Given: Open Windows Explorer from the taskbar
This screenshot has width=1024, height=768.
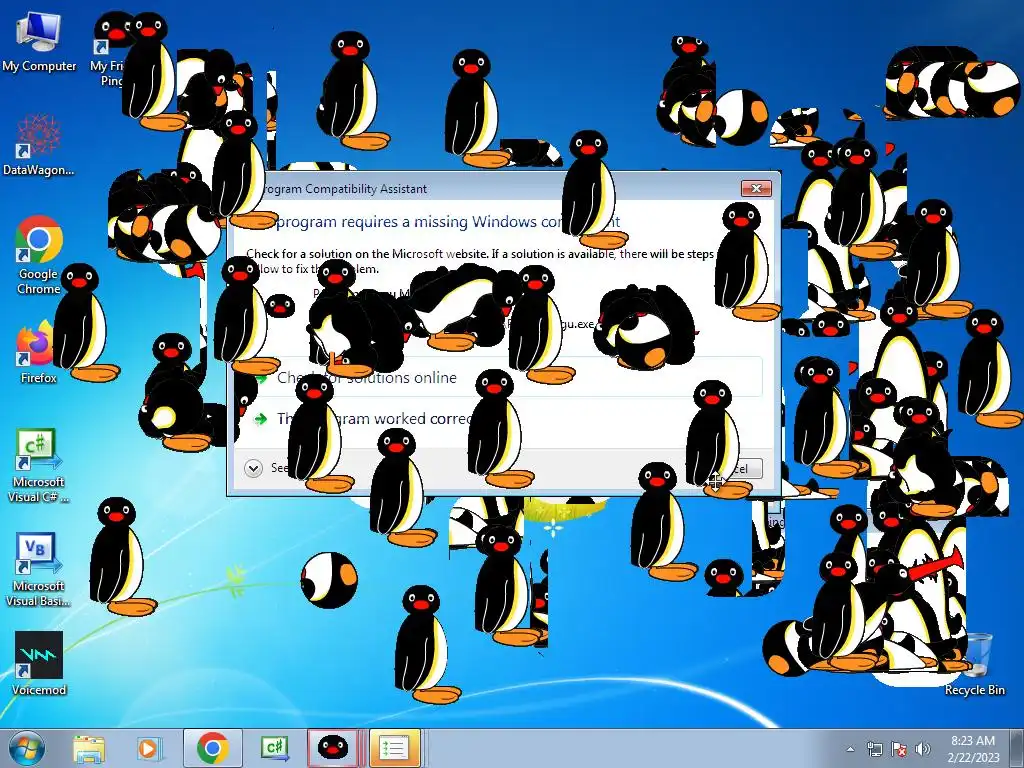Looking at the screenshot, I should tap(89, 748).
